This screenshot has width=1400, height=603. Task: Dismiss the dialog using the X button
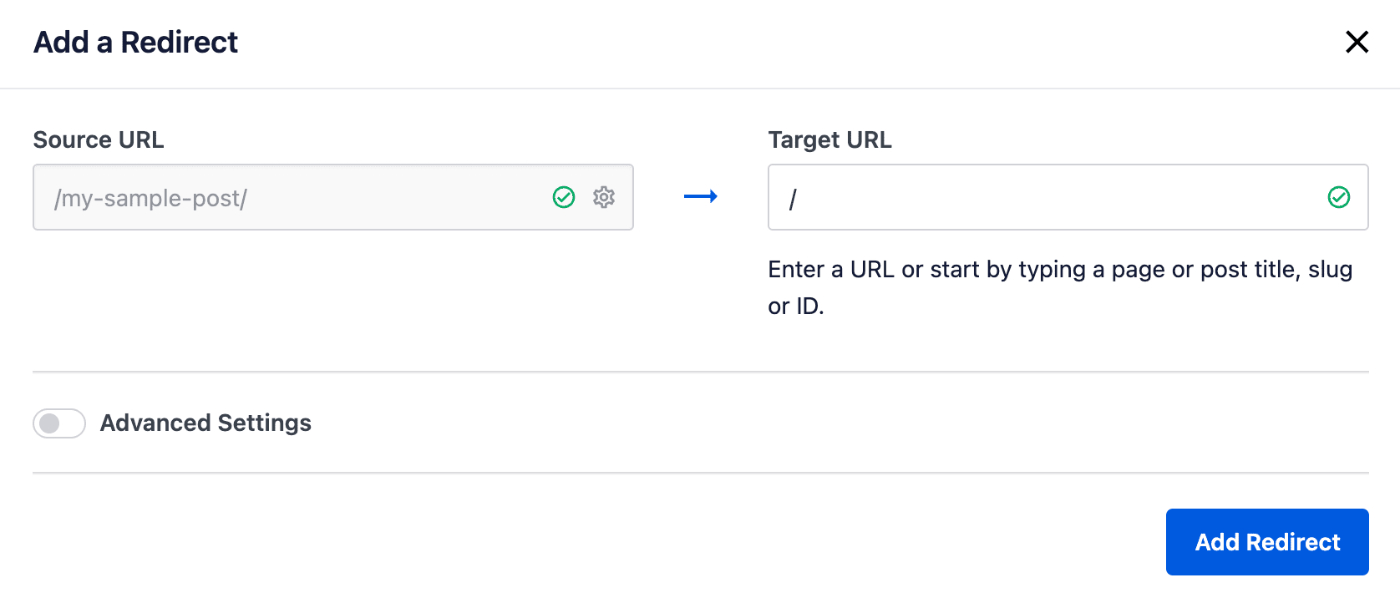[1356, 41]
